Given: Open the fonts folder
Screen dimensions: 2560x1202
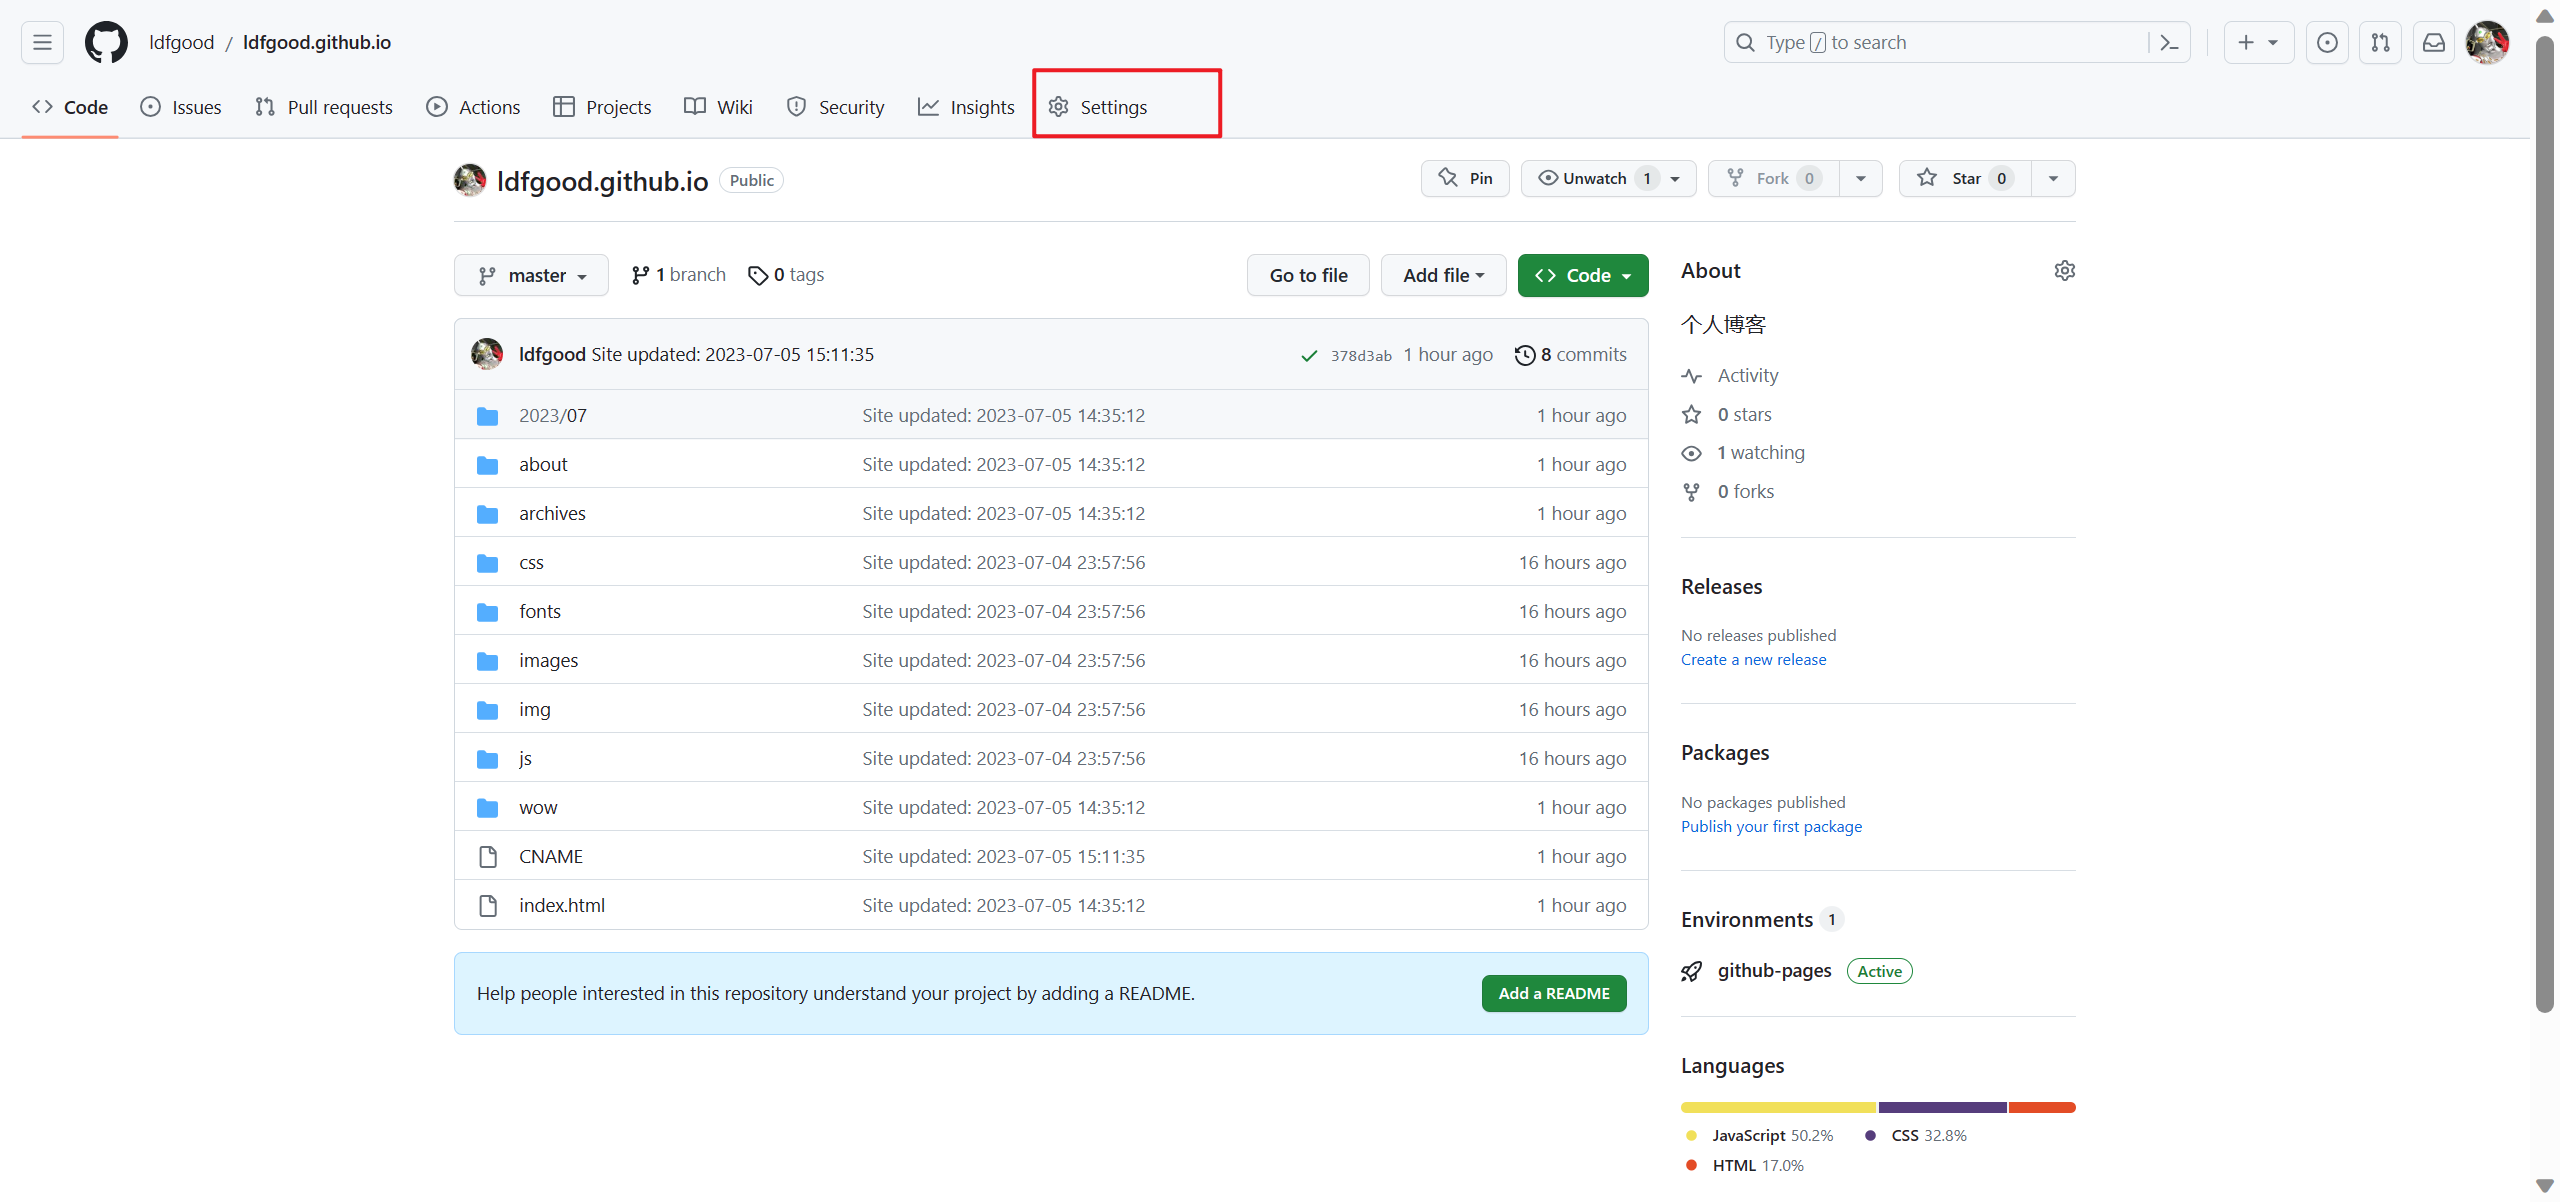Looking at the screenshot, I should [540, 612].
